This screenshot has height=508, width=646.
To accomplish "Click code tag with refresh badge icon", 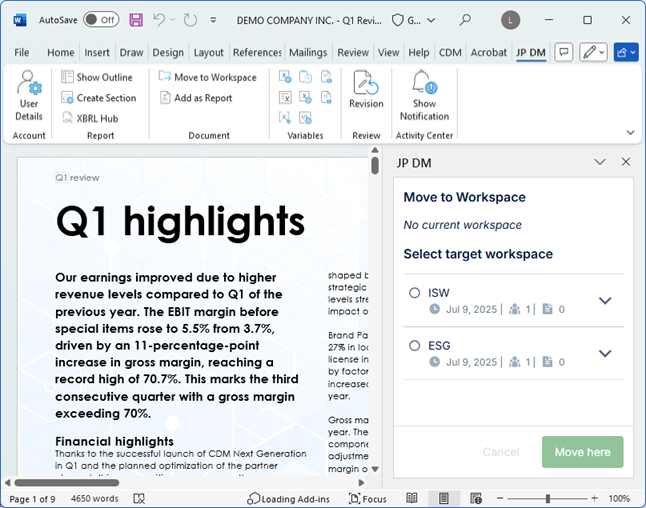I will coord(305,118).
